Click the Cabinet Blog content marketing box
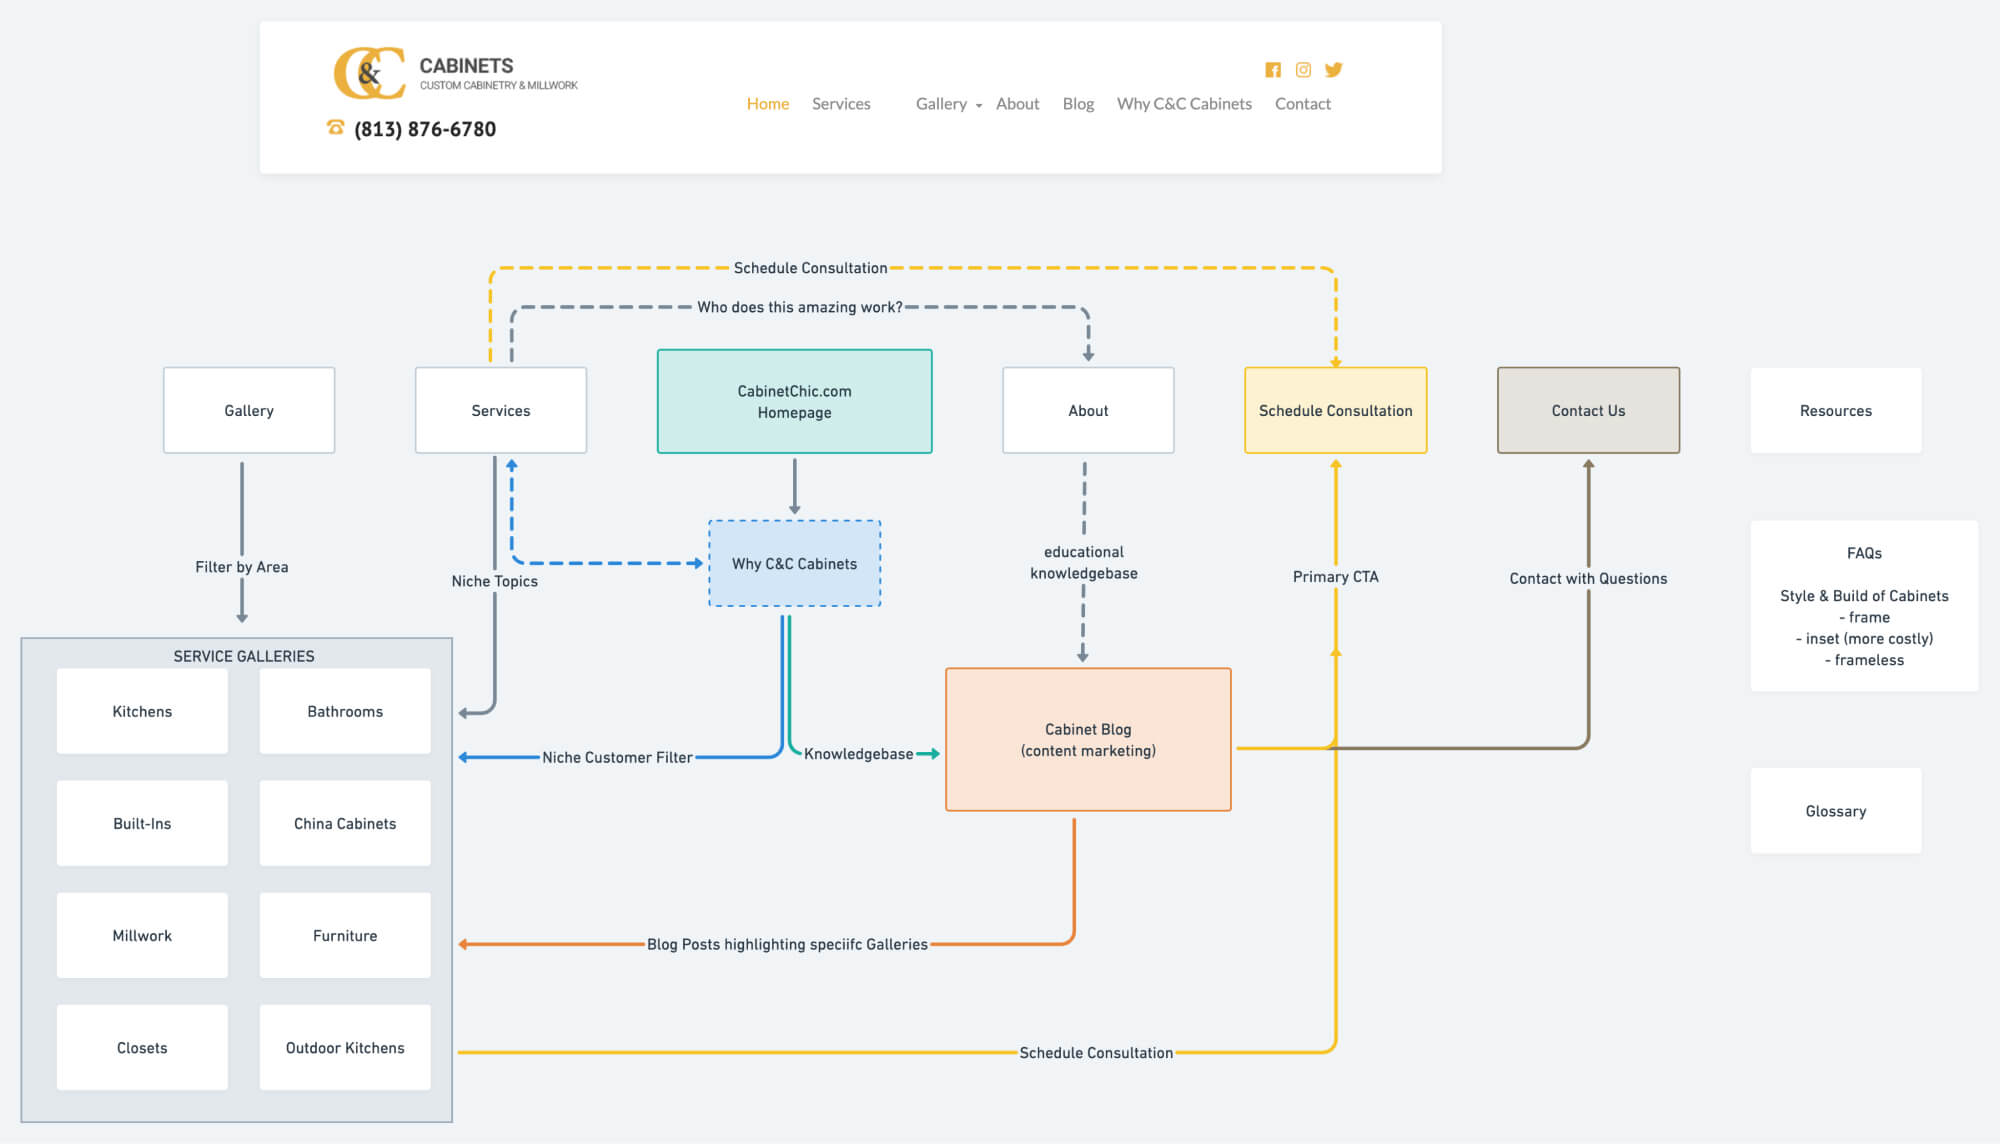 pyautogui.click(x=1088, y=739)
